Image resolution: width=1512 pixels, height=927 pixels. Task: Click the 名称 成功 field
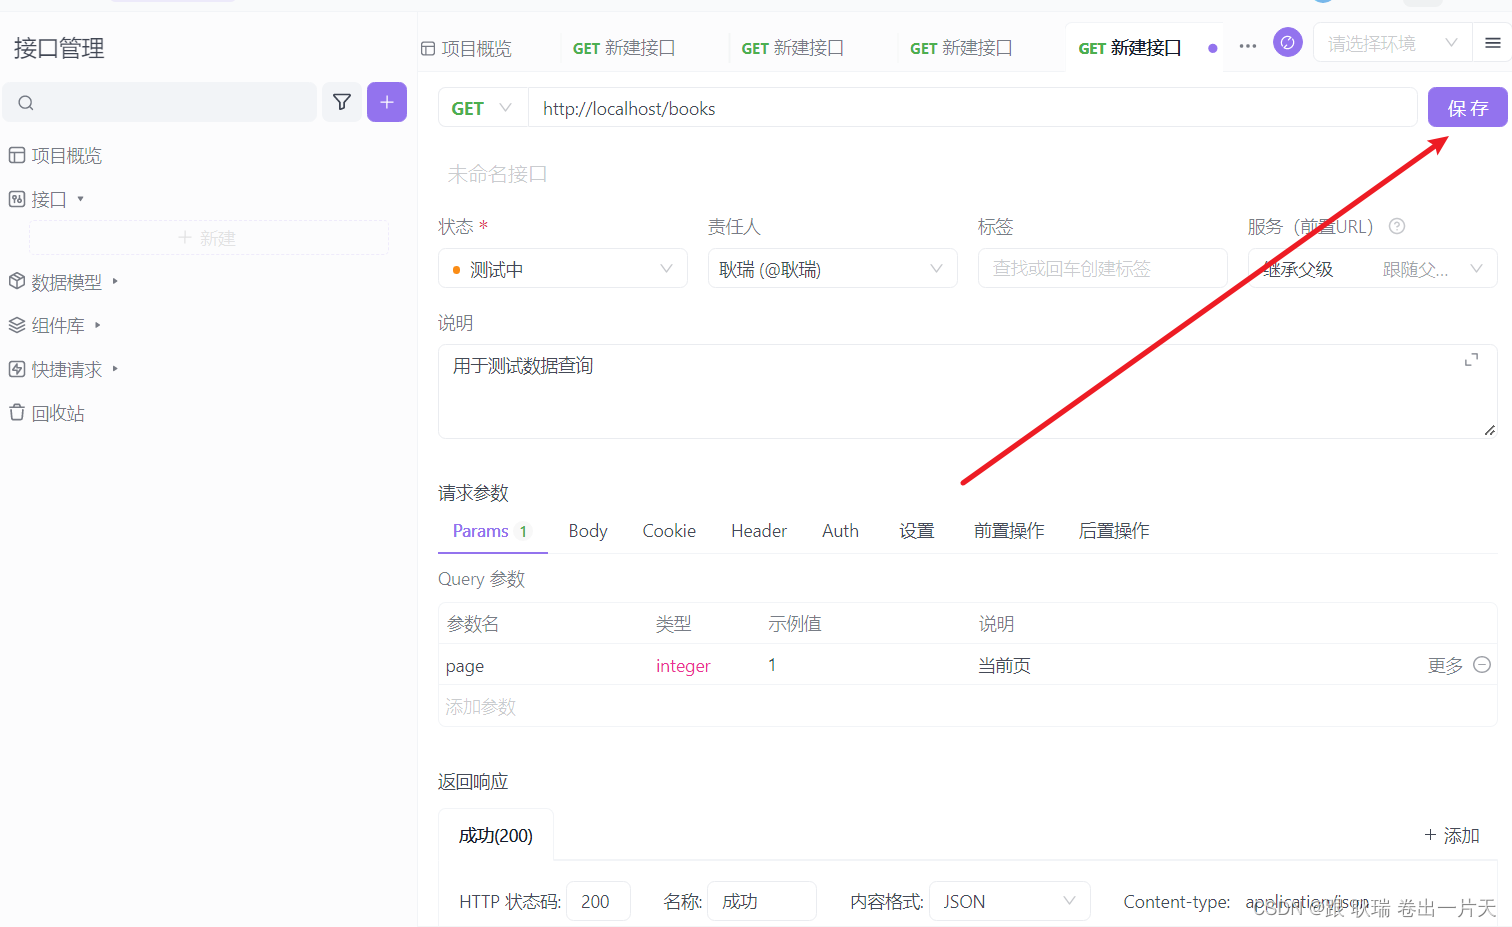(x=762, y=902)
